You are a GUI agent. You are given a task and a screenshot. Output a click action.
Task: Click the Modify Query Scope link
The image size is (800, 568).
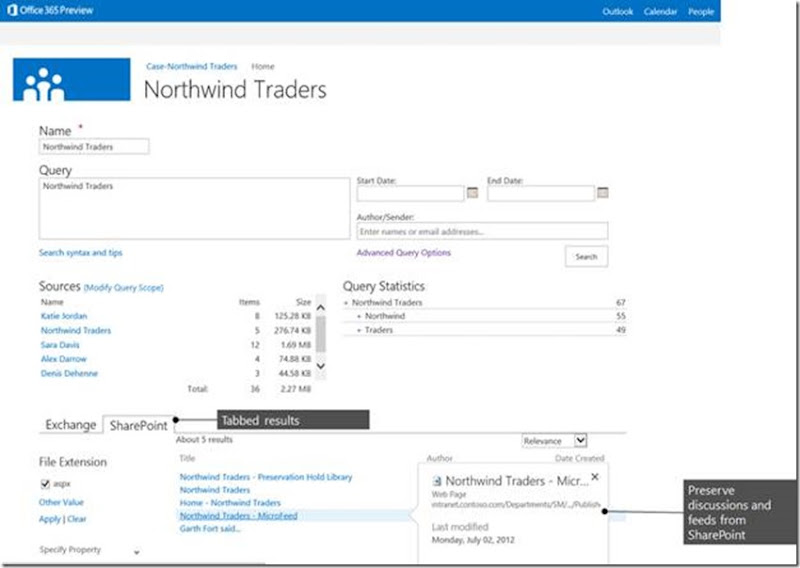[123, 288]
